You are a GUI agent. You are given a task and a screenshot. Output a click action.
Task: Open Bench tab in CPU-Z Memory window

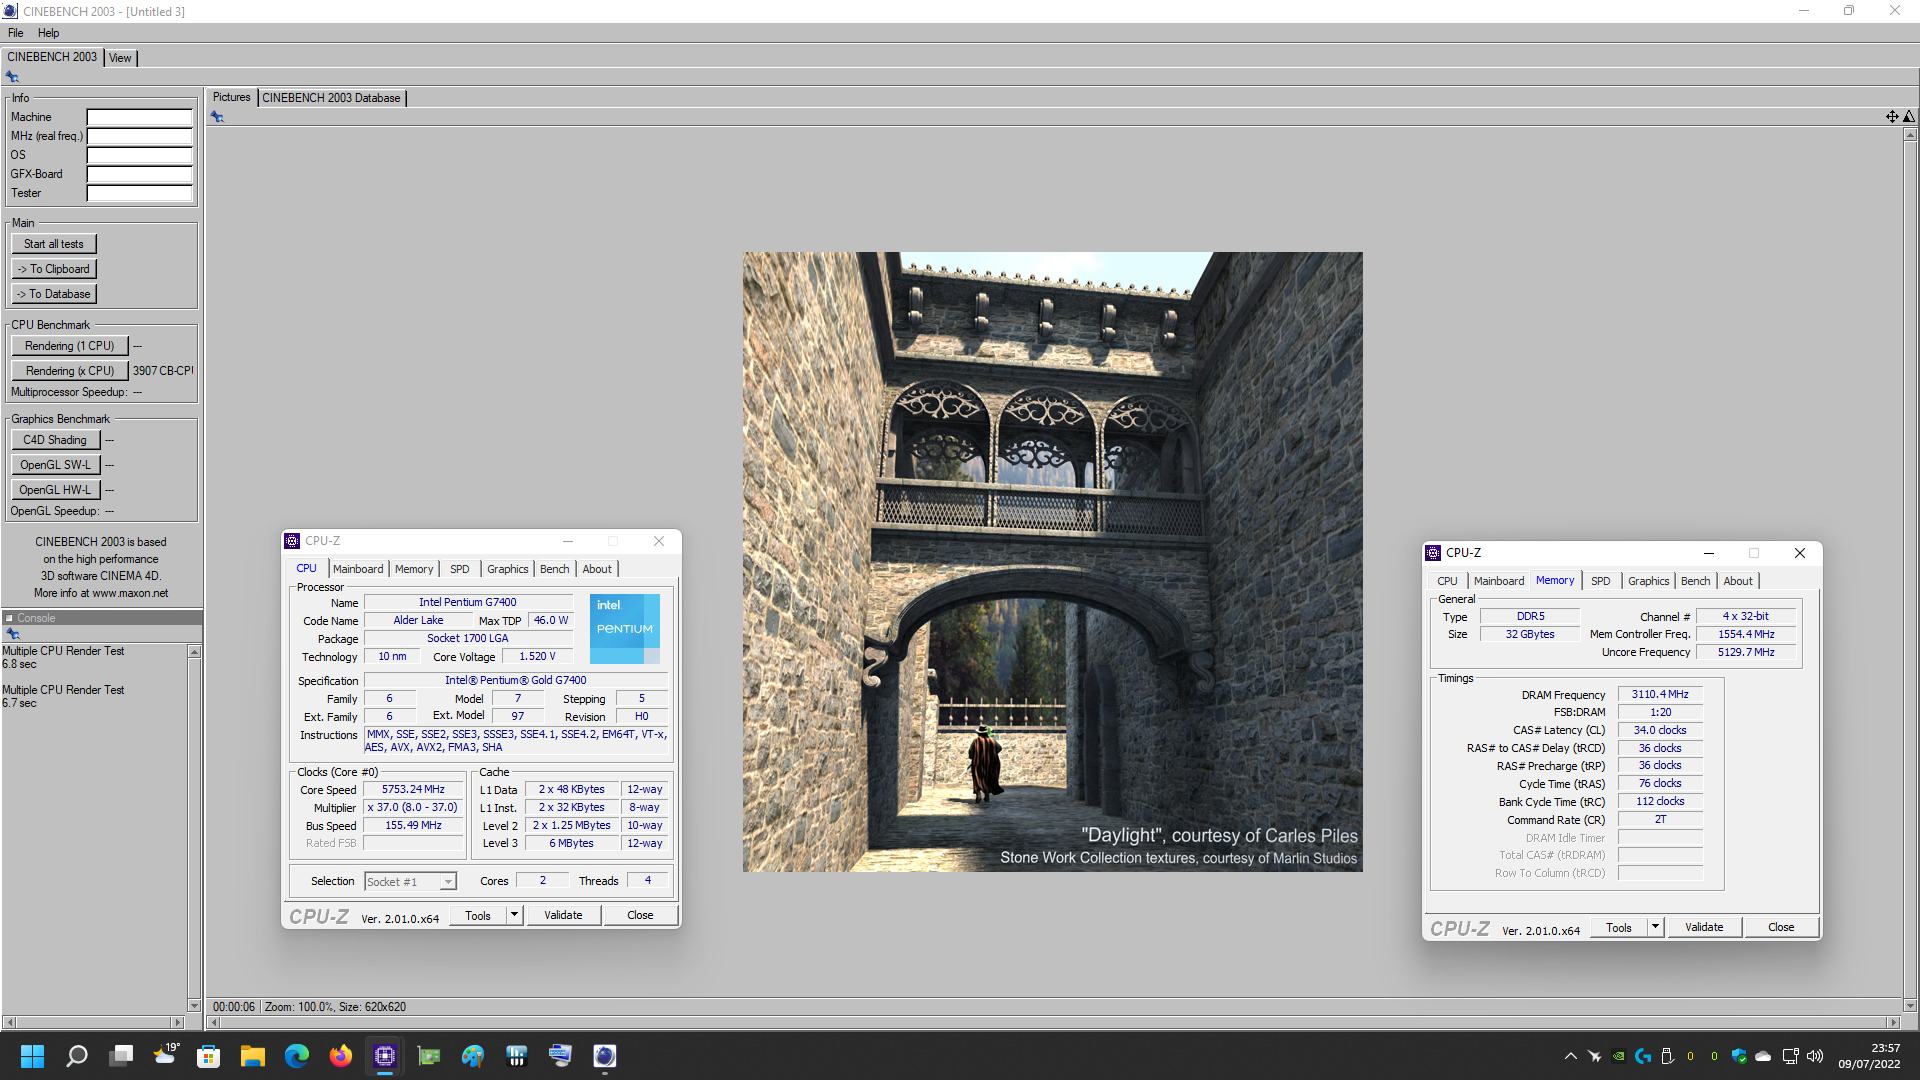pyautogui.click(x=1695, y=581)
